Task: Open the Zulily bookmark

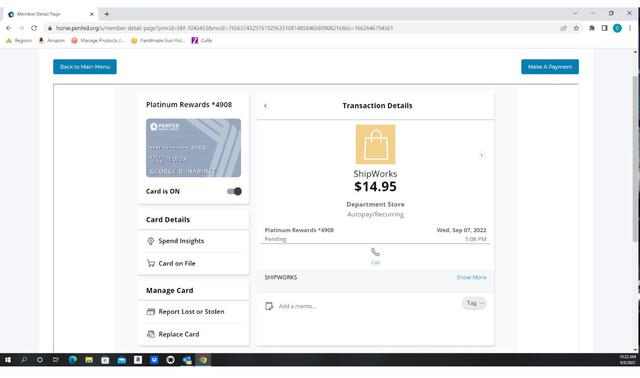Action: tap(202, 40)
